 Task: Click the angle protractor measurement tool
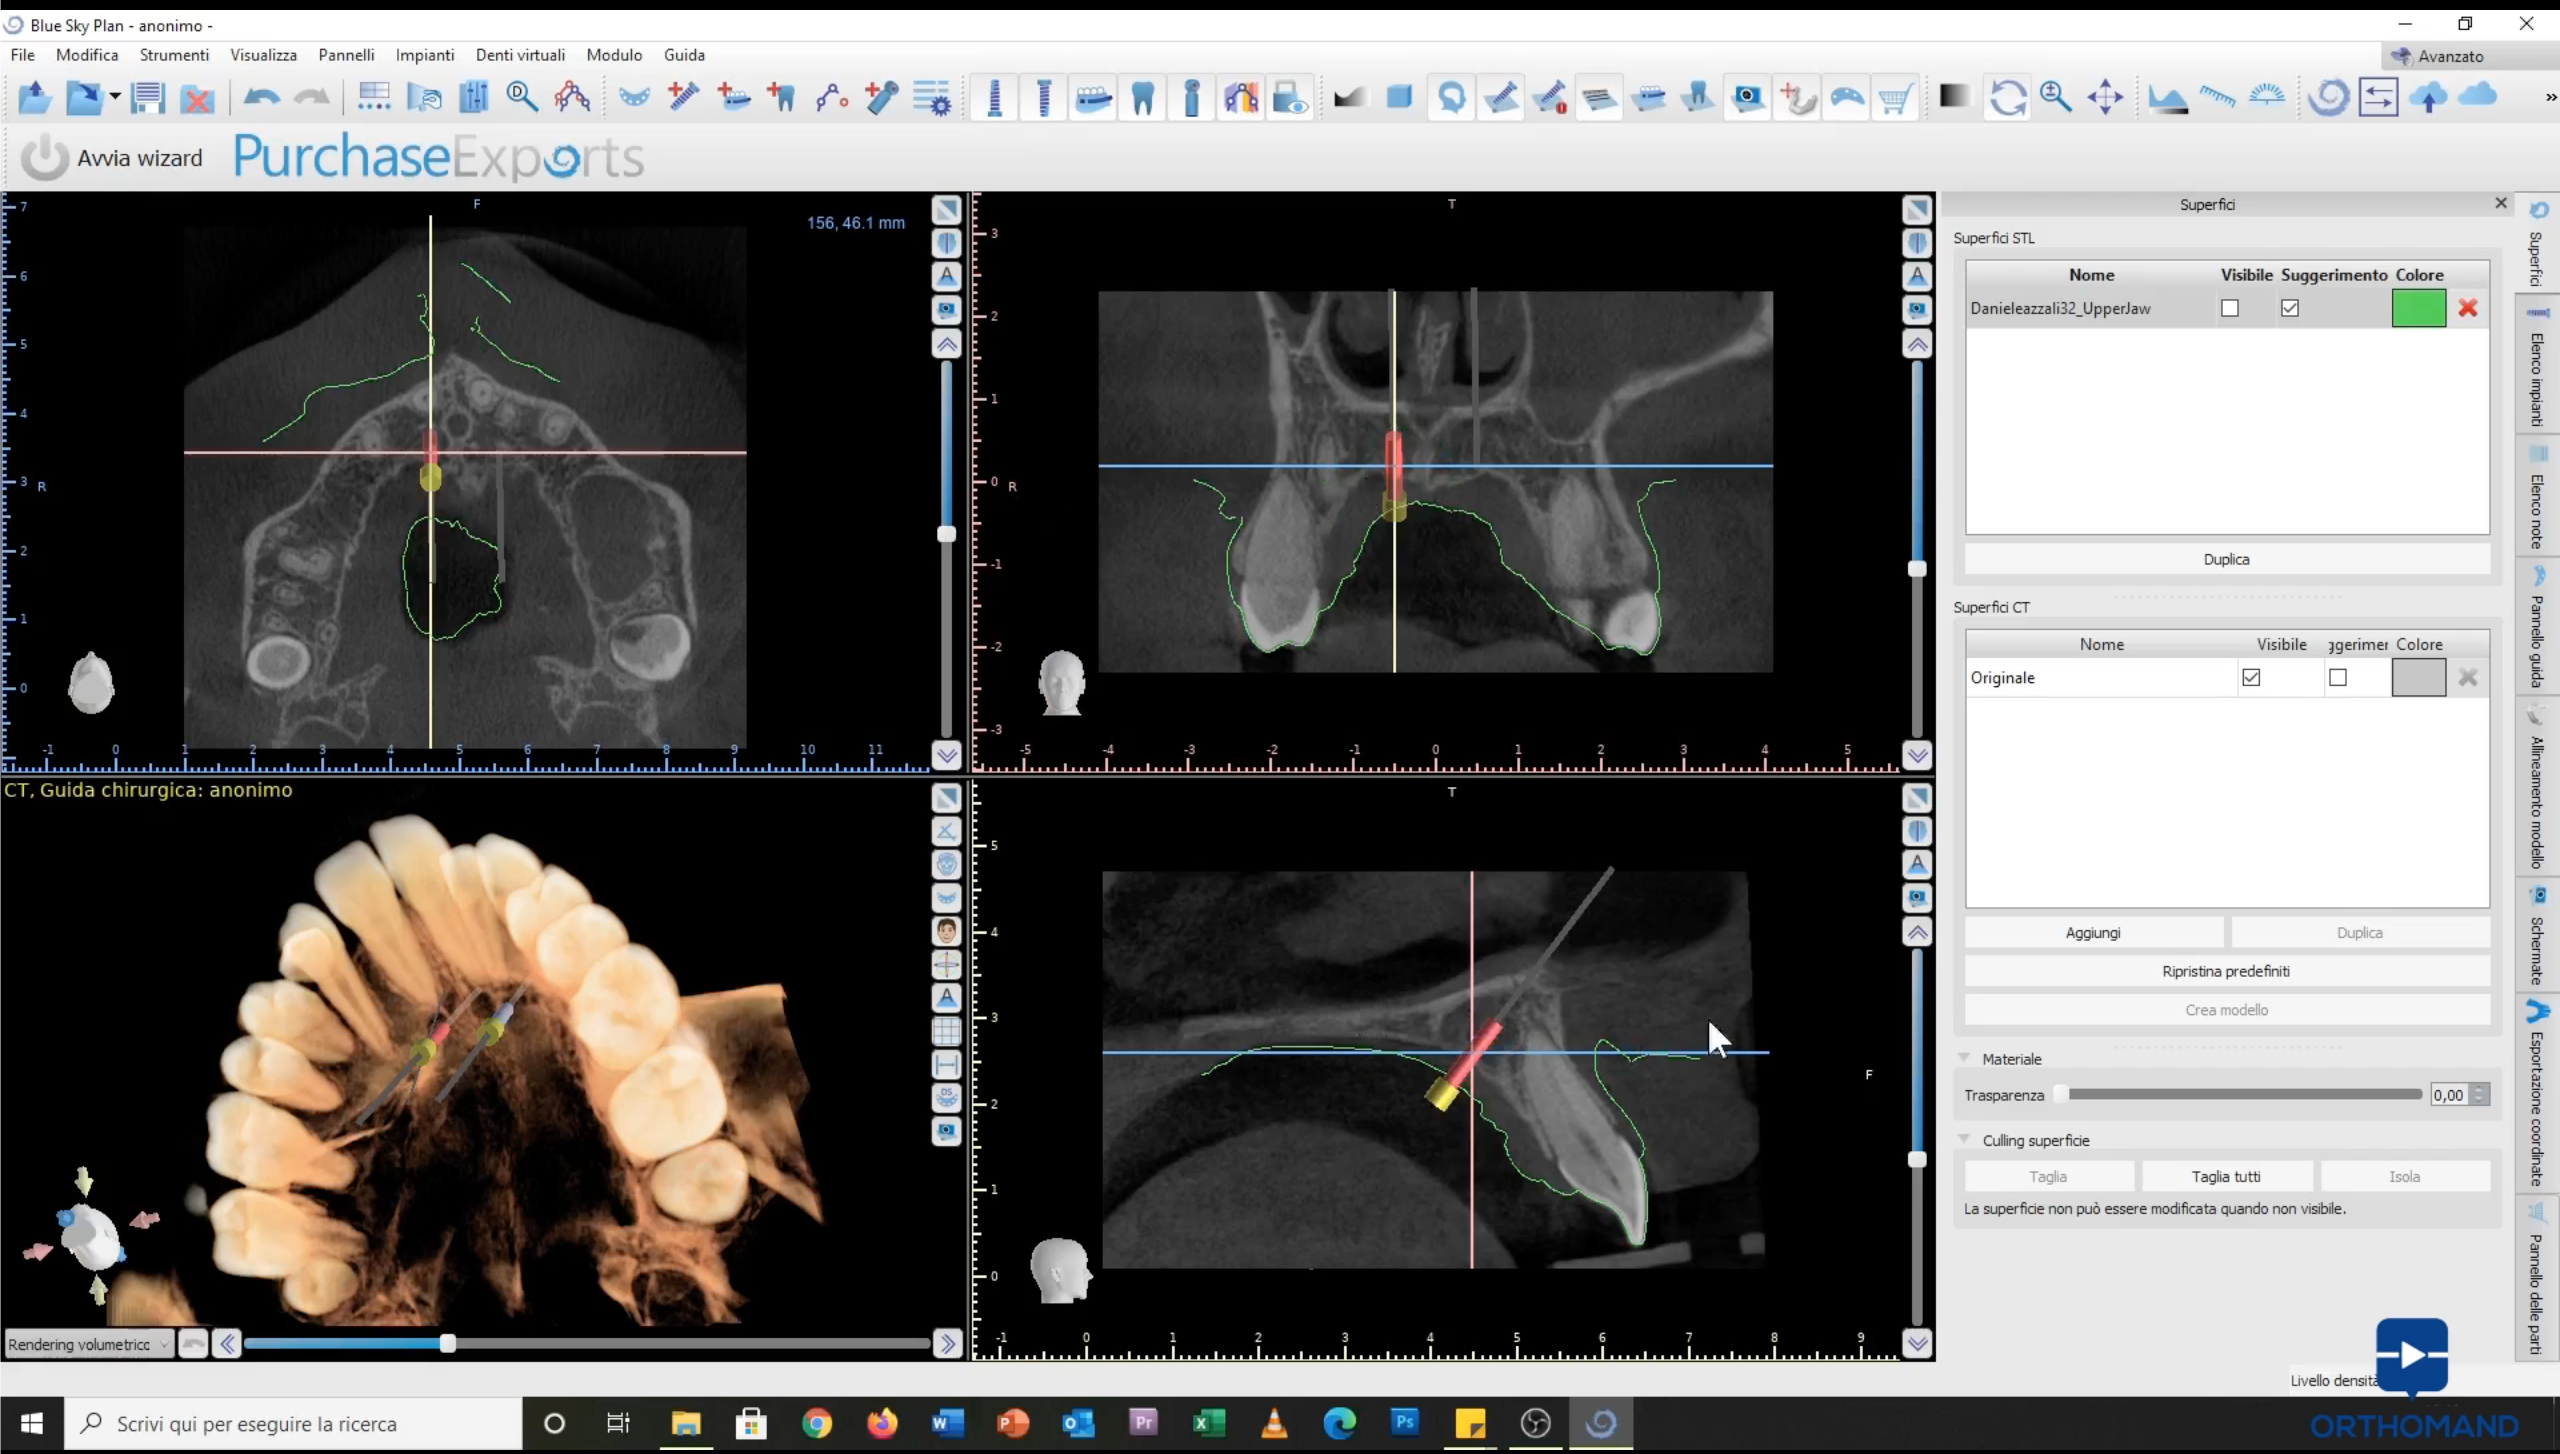[x=2266, y=98]
